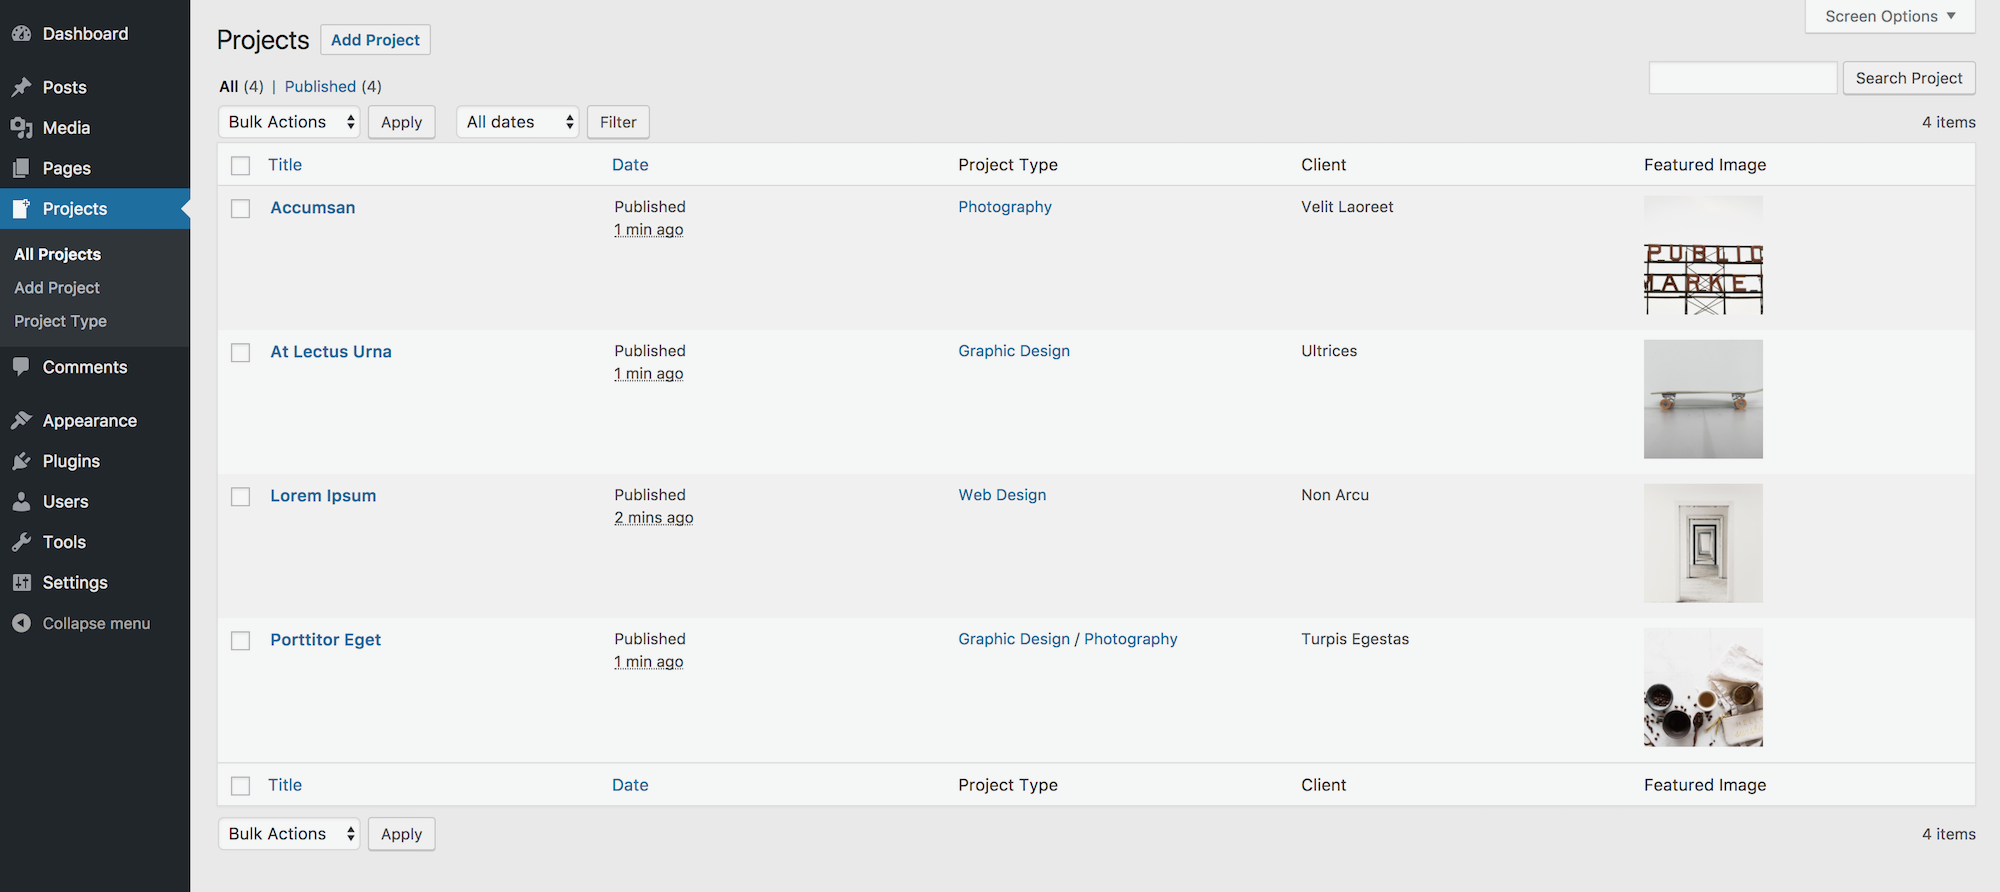The height and width of the screenshot is (892, 2000).
Task: Sort by the Title column in the header
Action: tap(285, 165)
